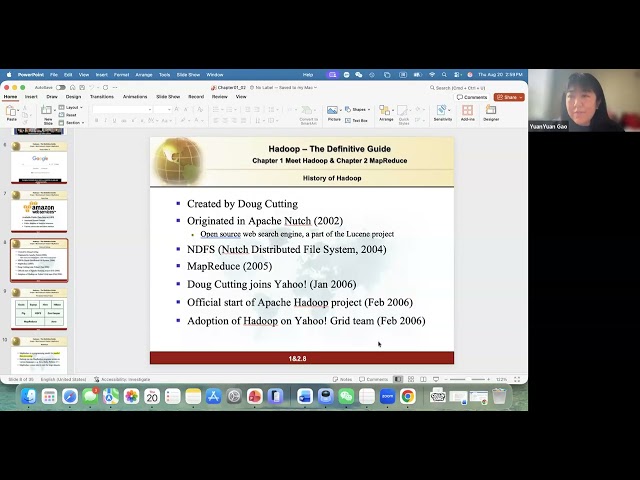Click the Text Box tool
The image size is (640, 480).
(x=356, y=120)
